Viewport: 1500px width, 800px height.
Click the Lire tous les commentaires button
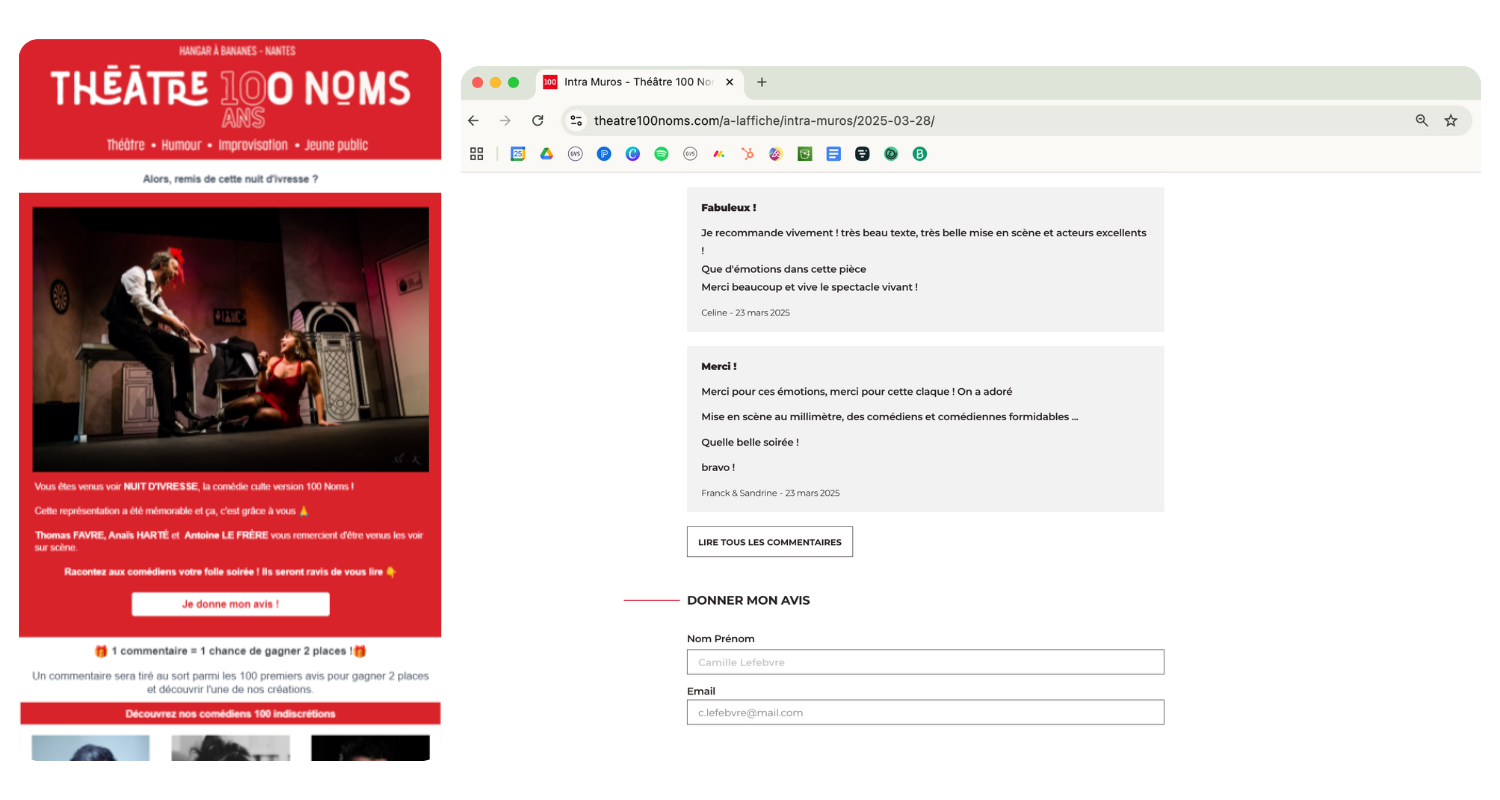tap(769, 542)
